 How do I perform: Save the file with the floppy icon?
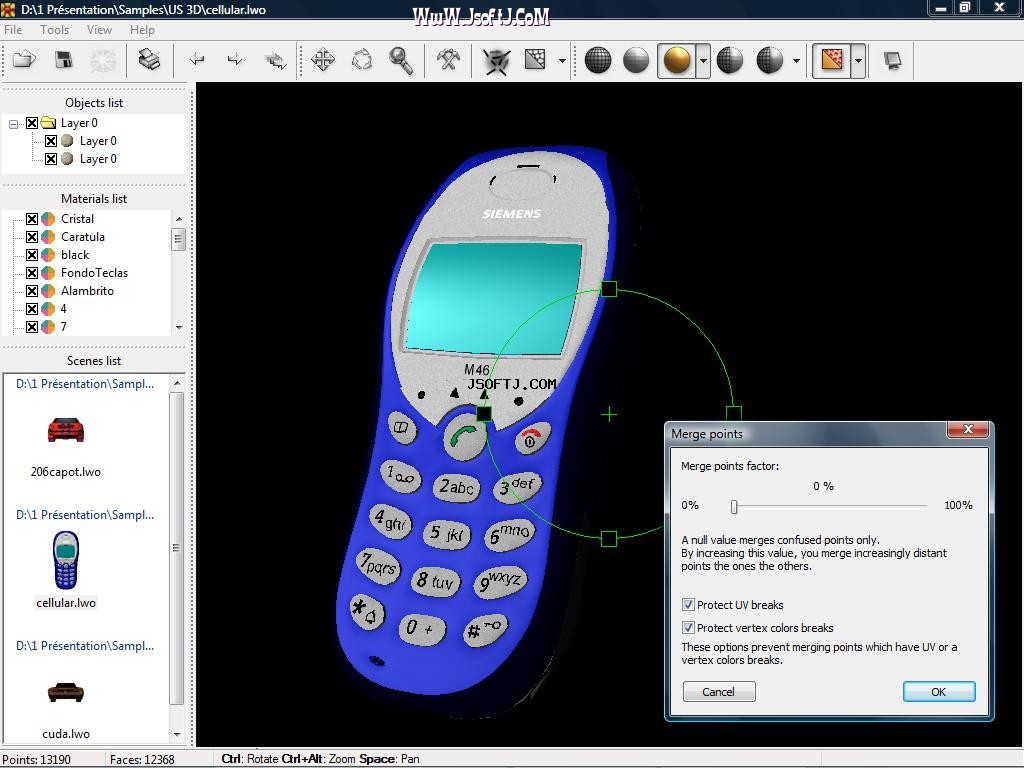[x=63, y=60]
